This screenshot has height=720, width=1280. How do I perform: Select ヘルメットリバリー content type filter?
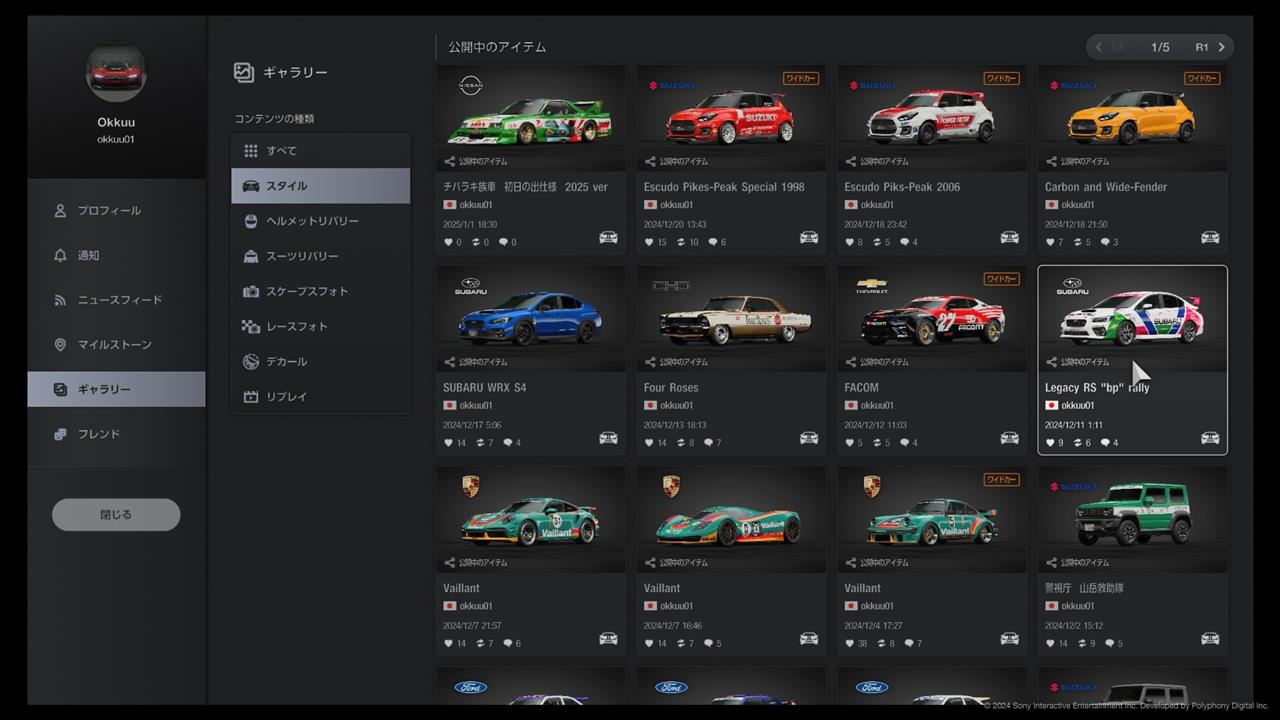tap(320, 221)
